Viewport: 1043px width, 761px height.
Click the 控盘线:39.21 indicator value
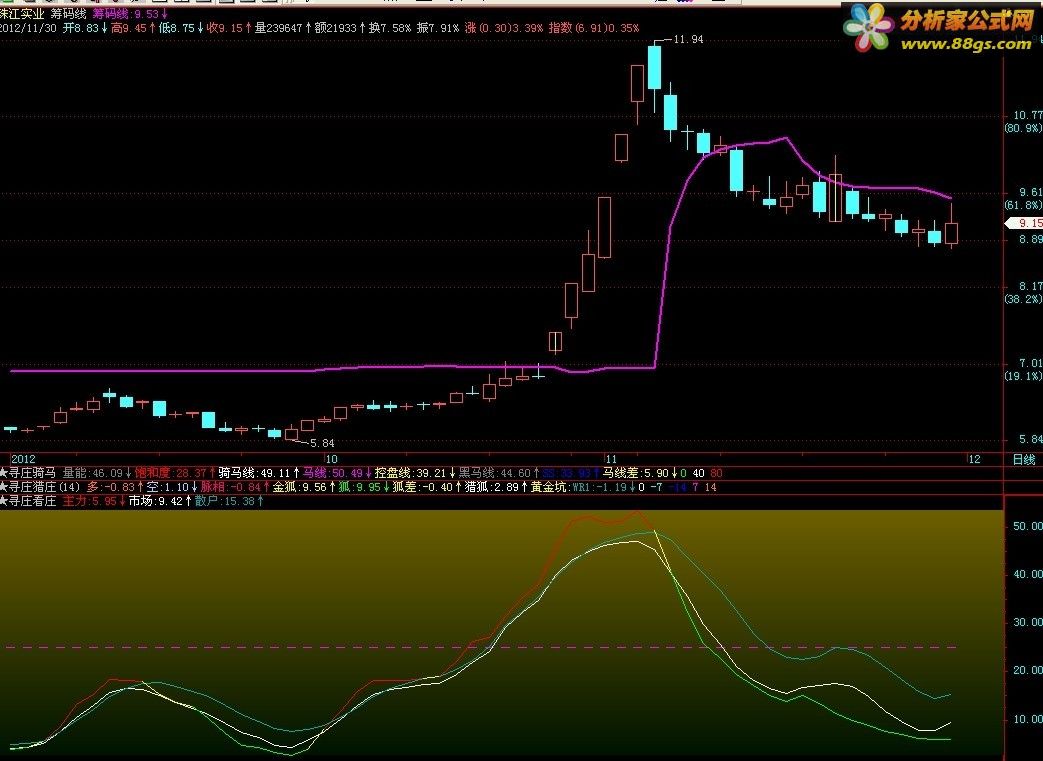pos(414,473)
